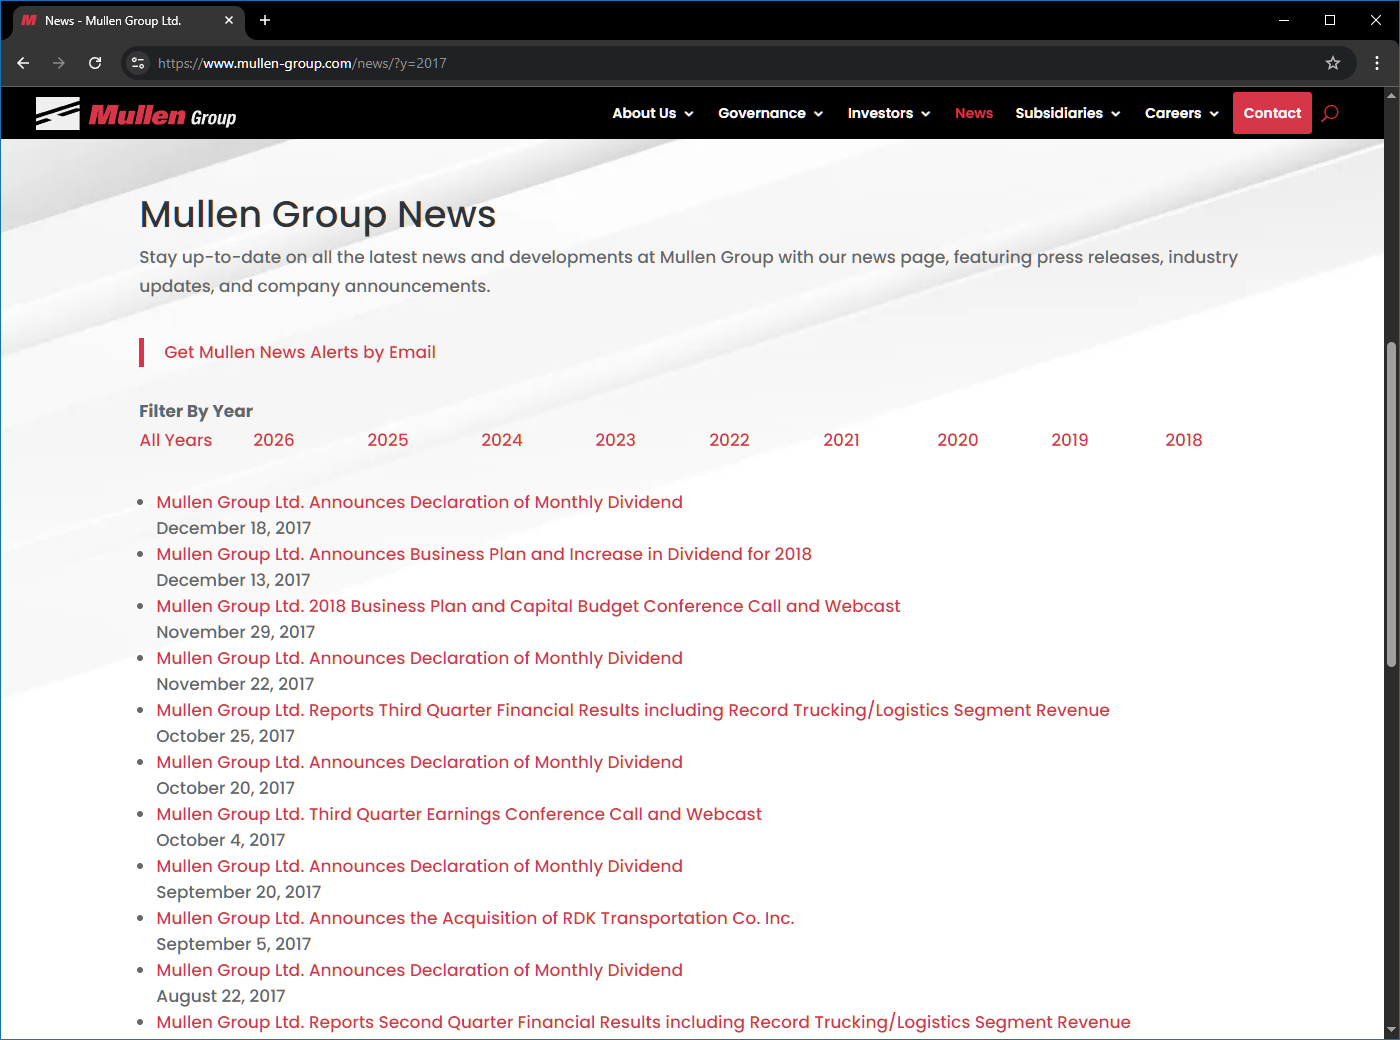Maximize the browser window
The height and width of the screenshot is (1040, 1400).
(1330, 20)
